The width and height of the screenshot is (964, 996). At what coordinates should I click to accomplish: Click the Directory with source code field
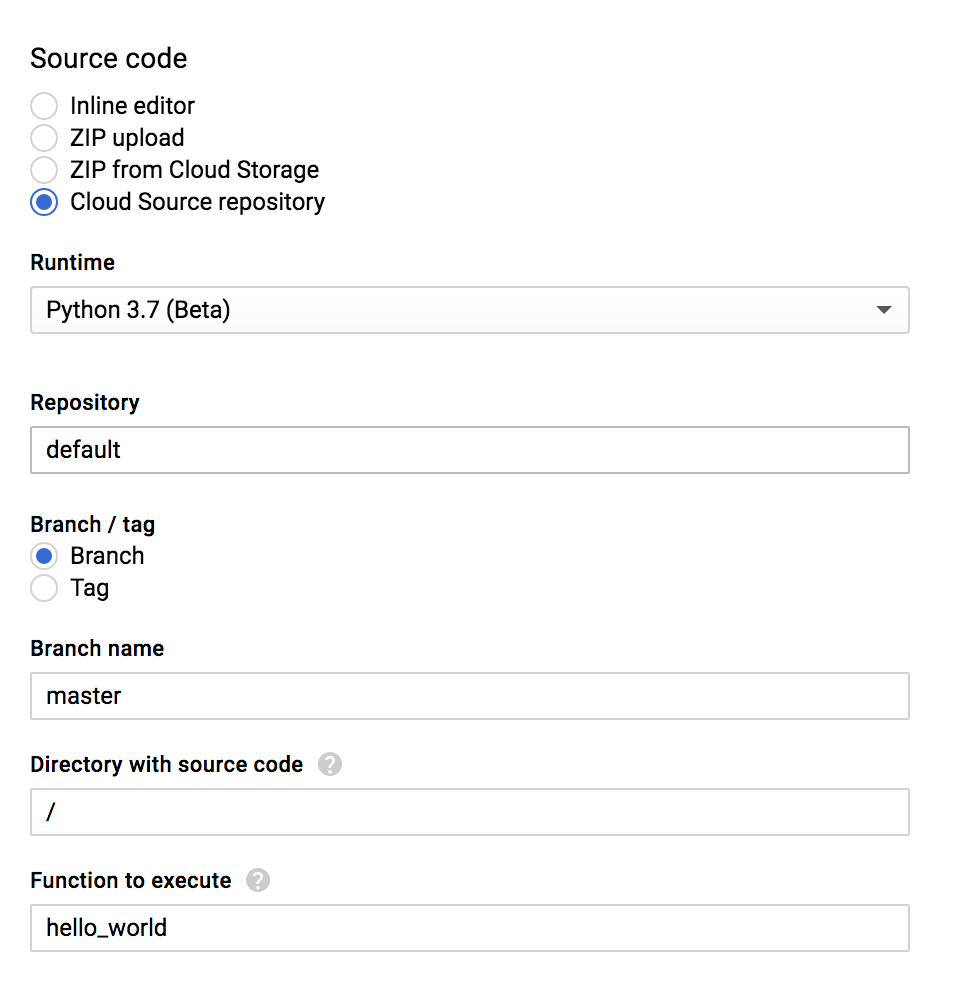click(470, 812)
